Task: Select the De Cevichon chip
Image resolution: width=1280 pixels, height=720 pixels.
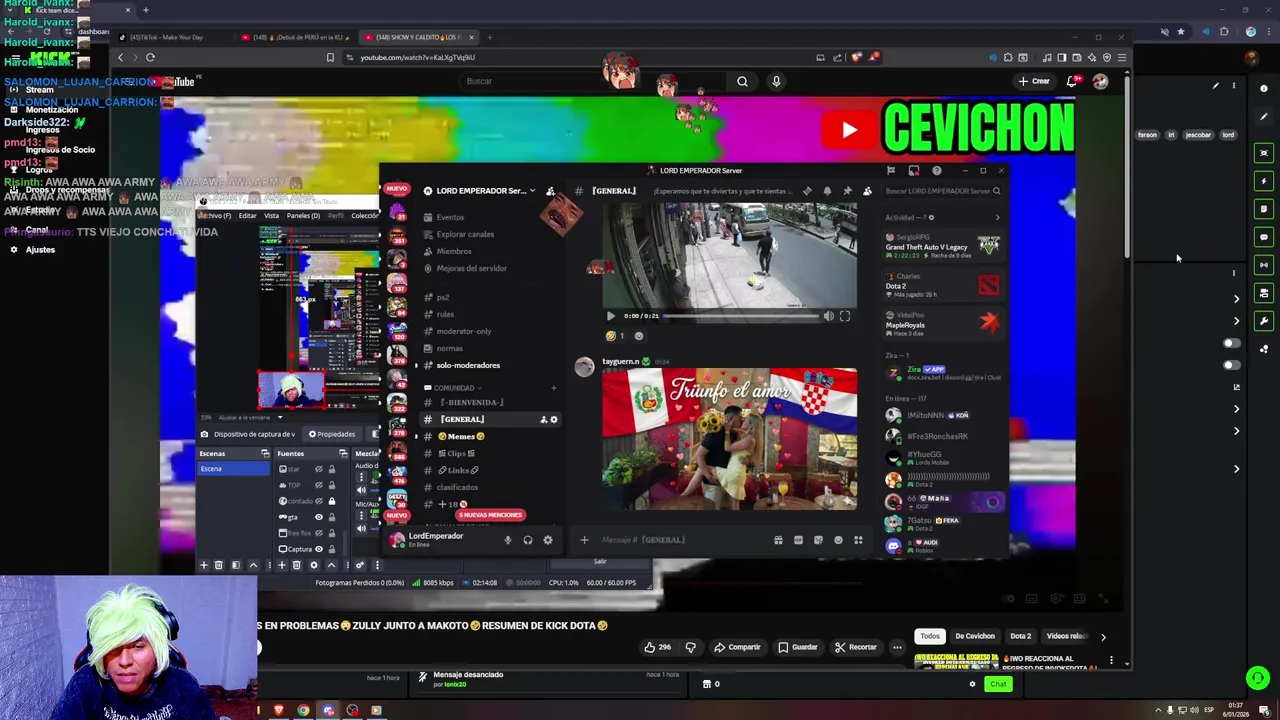Action: pos(975,636)
